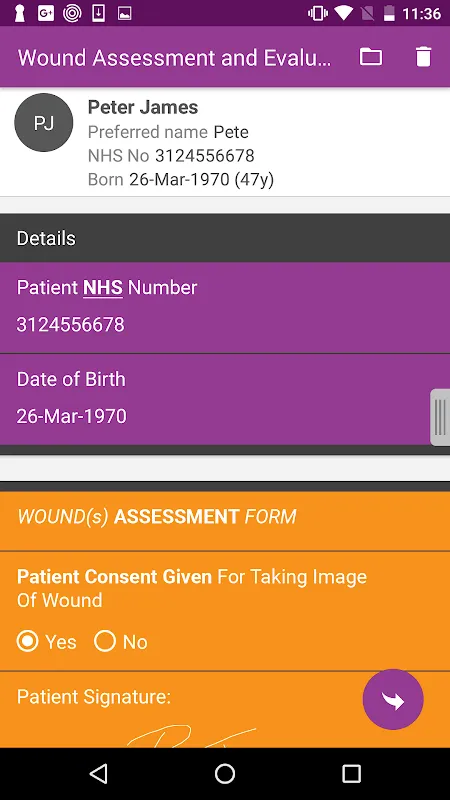Tap the download notification icon
Viewport: 450px width, 800px height.
tap(98, 13)
